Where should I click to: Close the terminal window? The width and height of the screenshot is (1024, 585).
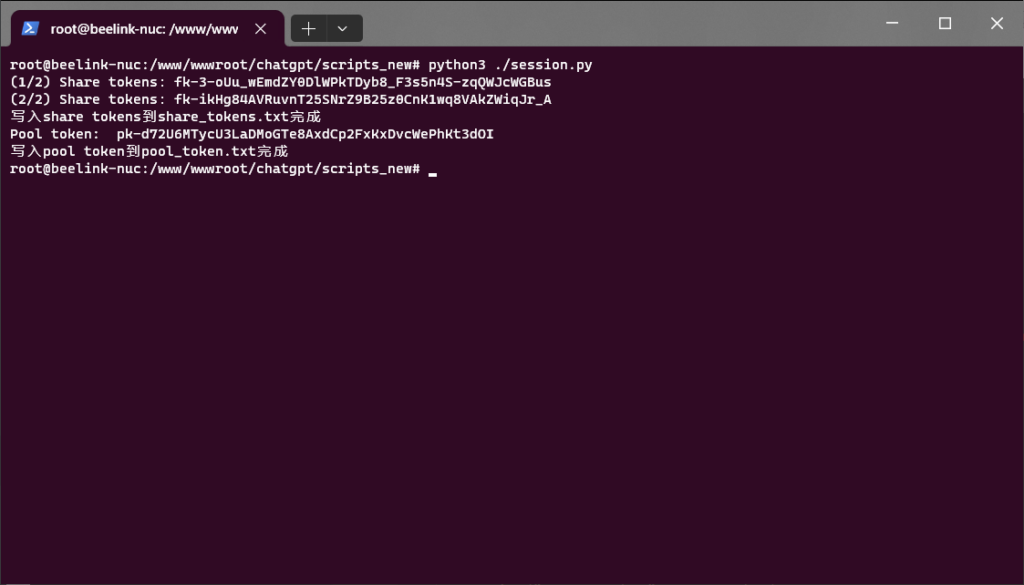pos(996,23)
